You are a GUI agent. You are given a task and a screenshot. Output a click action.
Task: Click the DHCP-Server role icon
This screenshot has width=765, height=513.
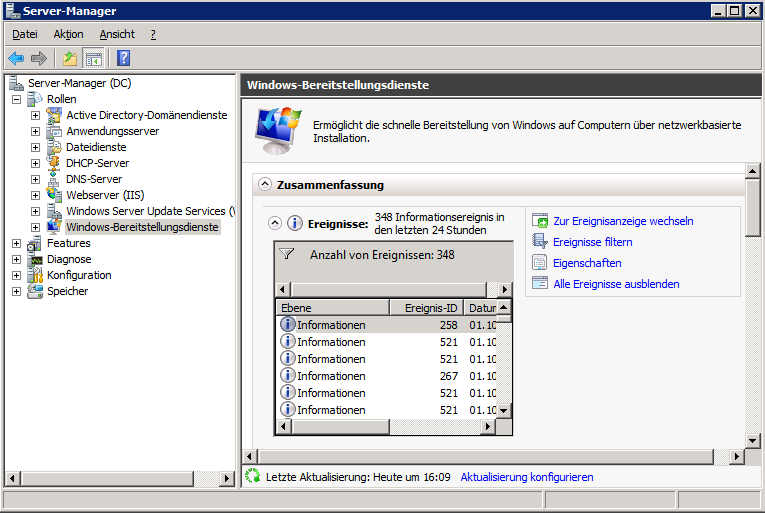(x=54, y=163)
